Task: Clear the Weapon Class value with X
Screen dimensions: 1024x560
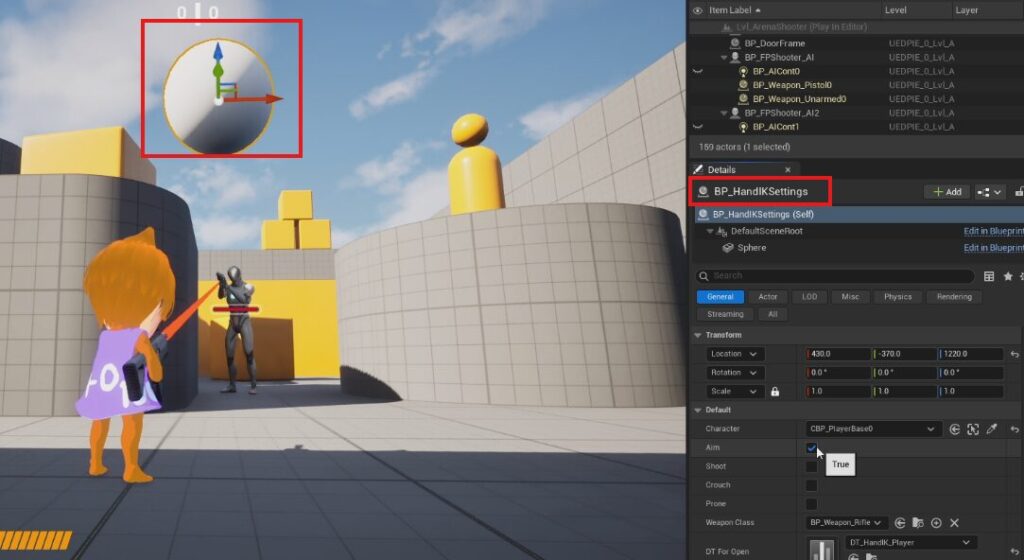Action: tap(954, 523)
